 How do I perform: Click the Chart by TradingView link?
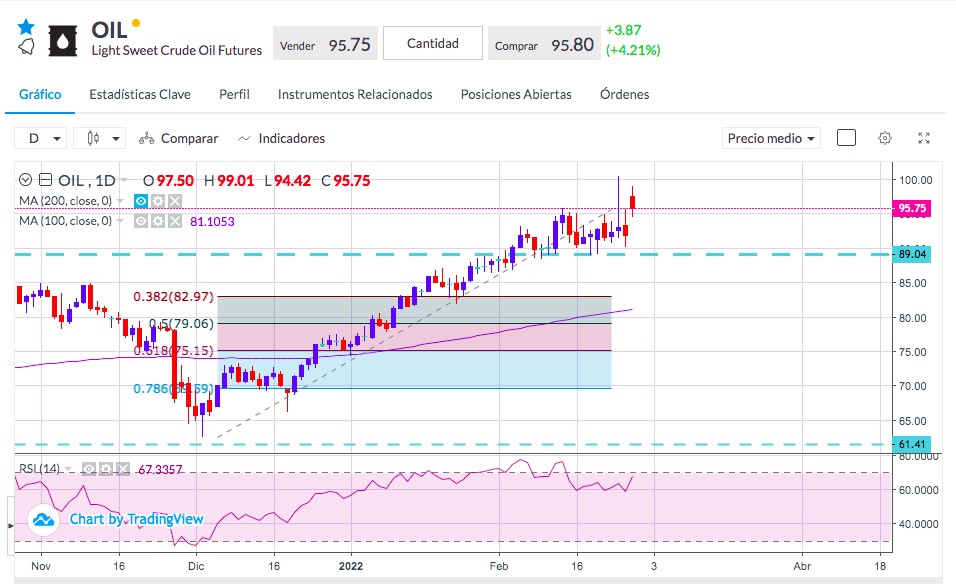coord(136,519)
